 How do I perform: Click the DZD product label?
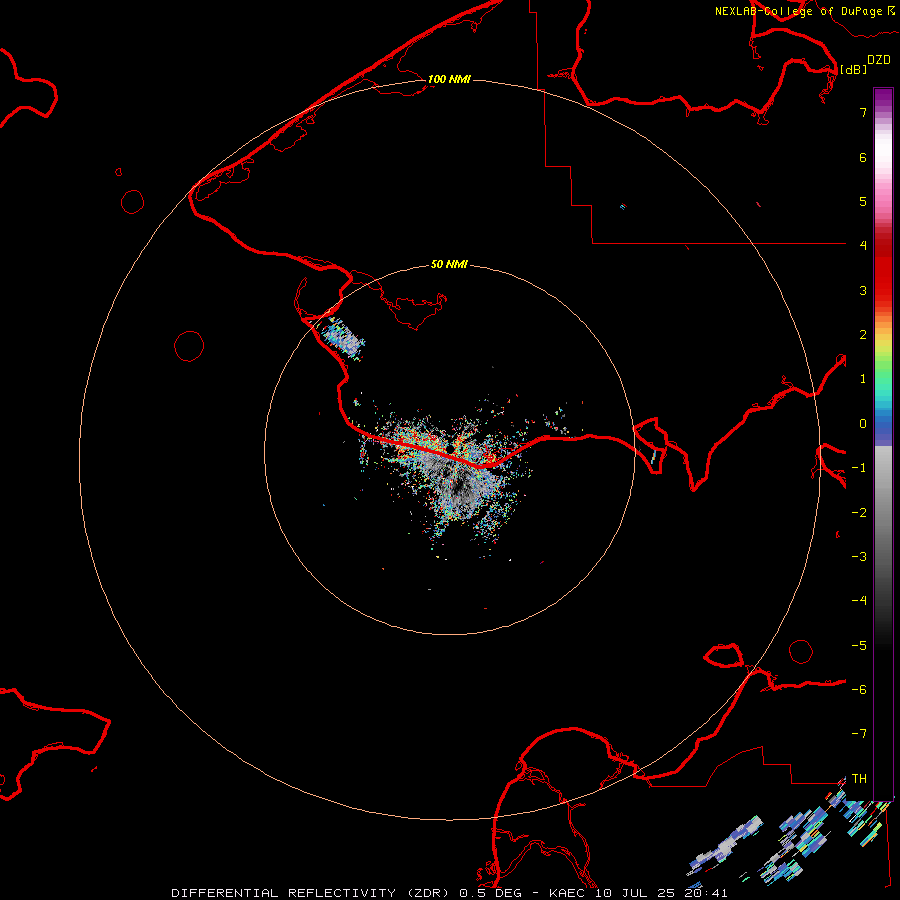[x=879, y=60]
